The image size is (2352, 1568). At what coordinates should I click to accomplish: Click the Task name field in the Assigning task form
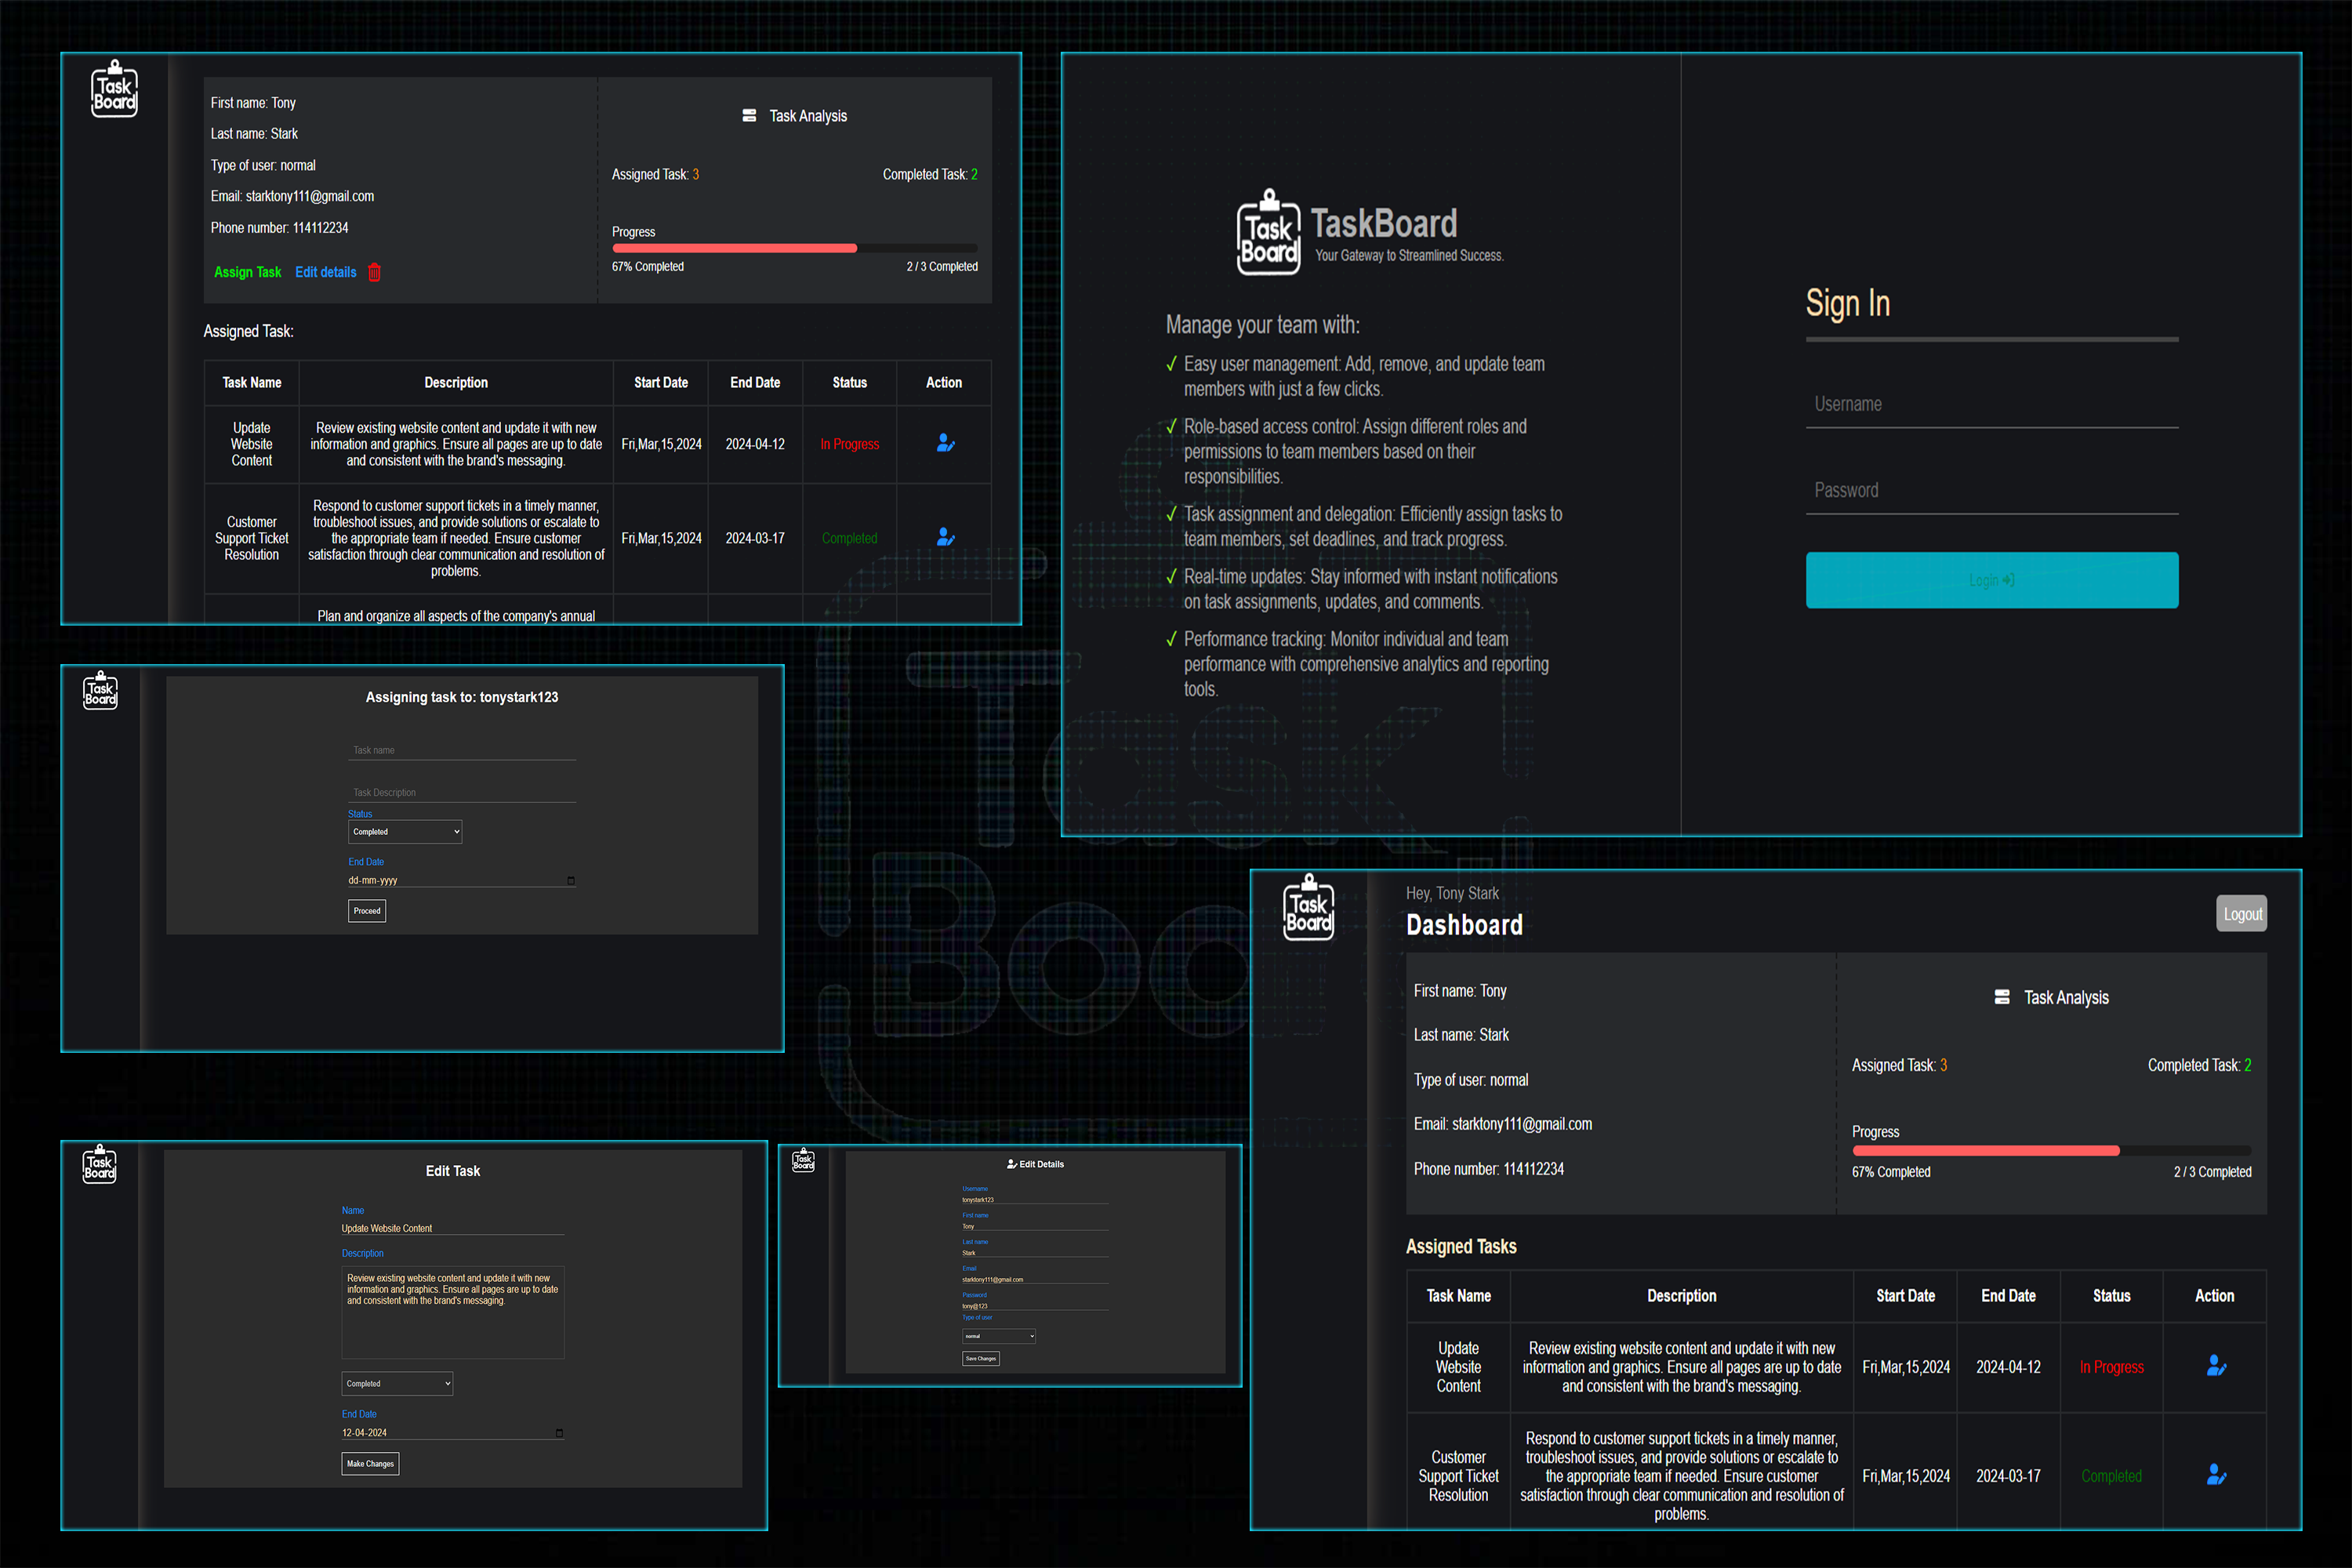pyautogui.click(x=462, y=750)
